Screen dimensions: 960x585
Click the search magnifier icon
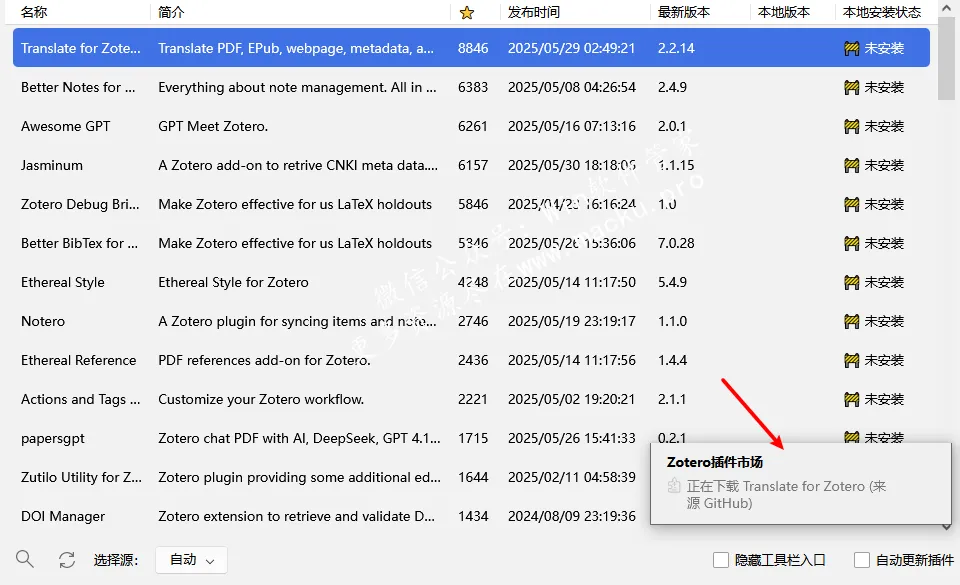click(x=24, y=559)
